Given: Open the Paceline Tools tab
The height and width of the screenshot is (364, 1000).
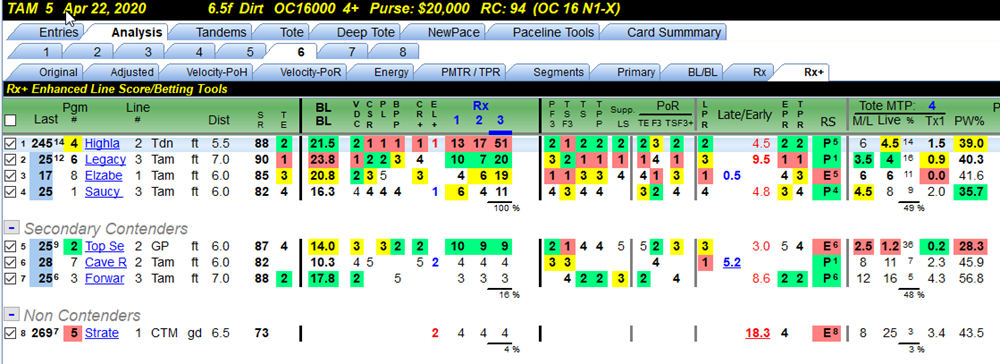Looking at the screenshot, I should pyautogui.click(x=546, y=33).
